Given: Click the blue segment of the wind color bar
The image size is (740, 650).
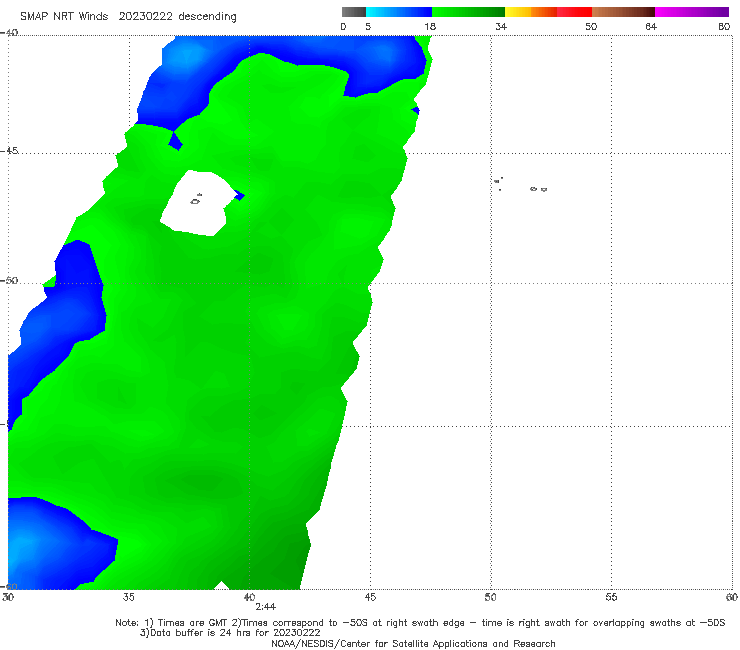Looking at the screenshot, I should click(399, 12).
